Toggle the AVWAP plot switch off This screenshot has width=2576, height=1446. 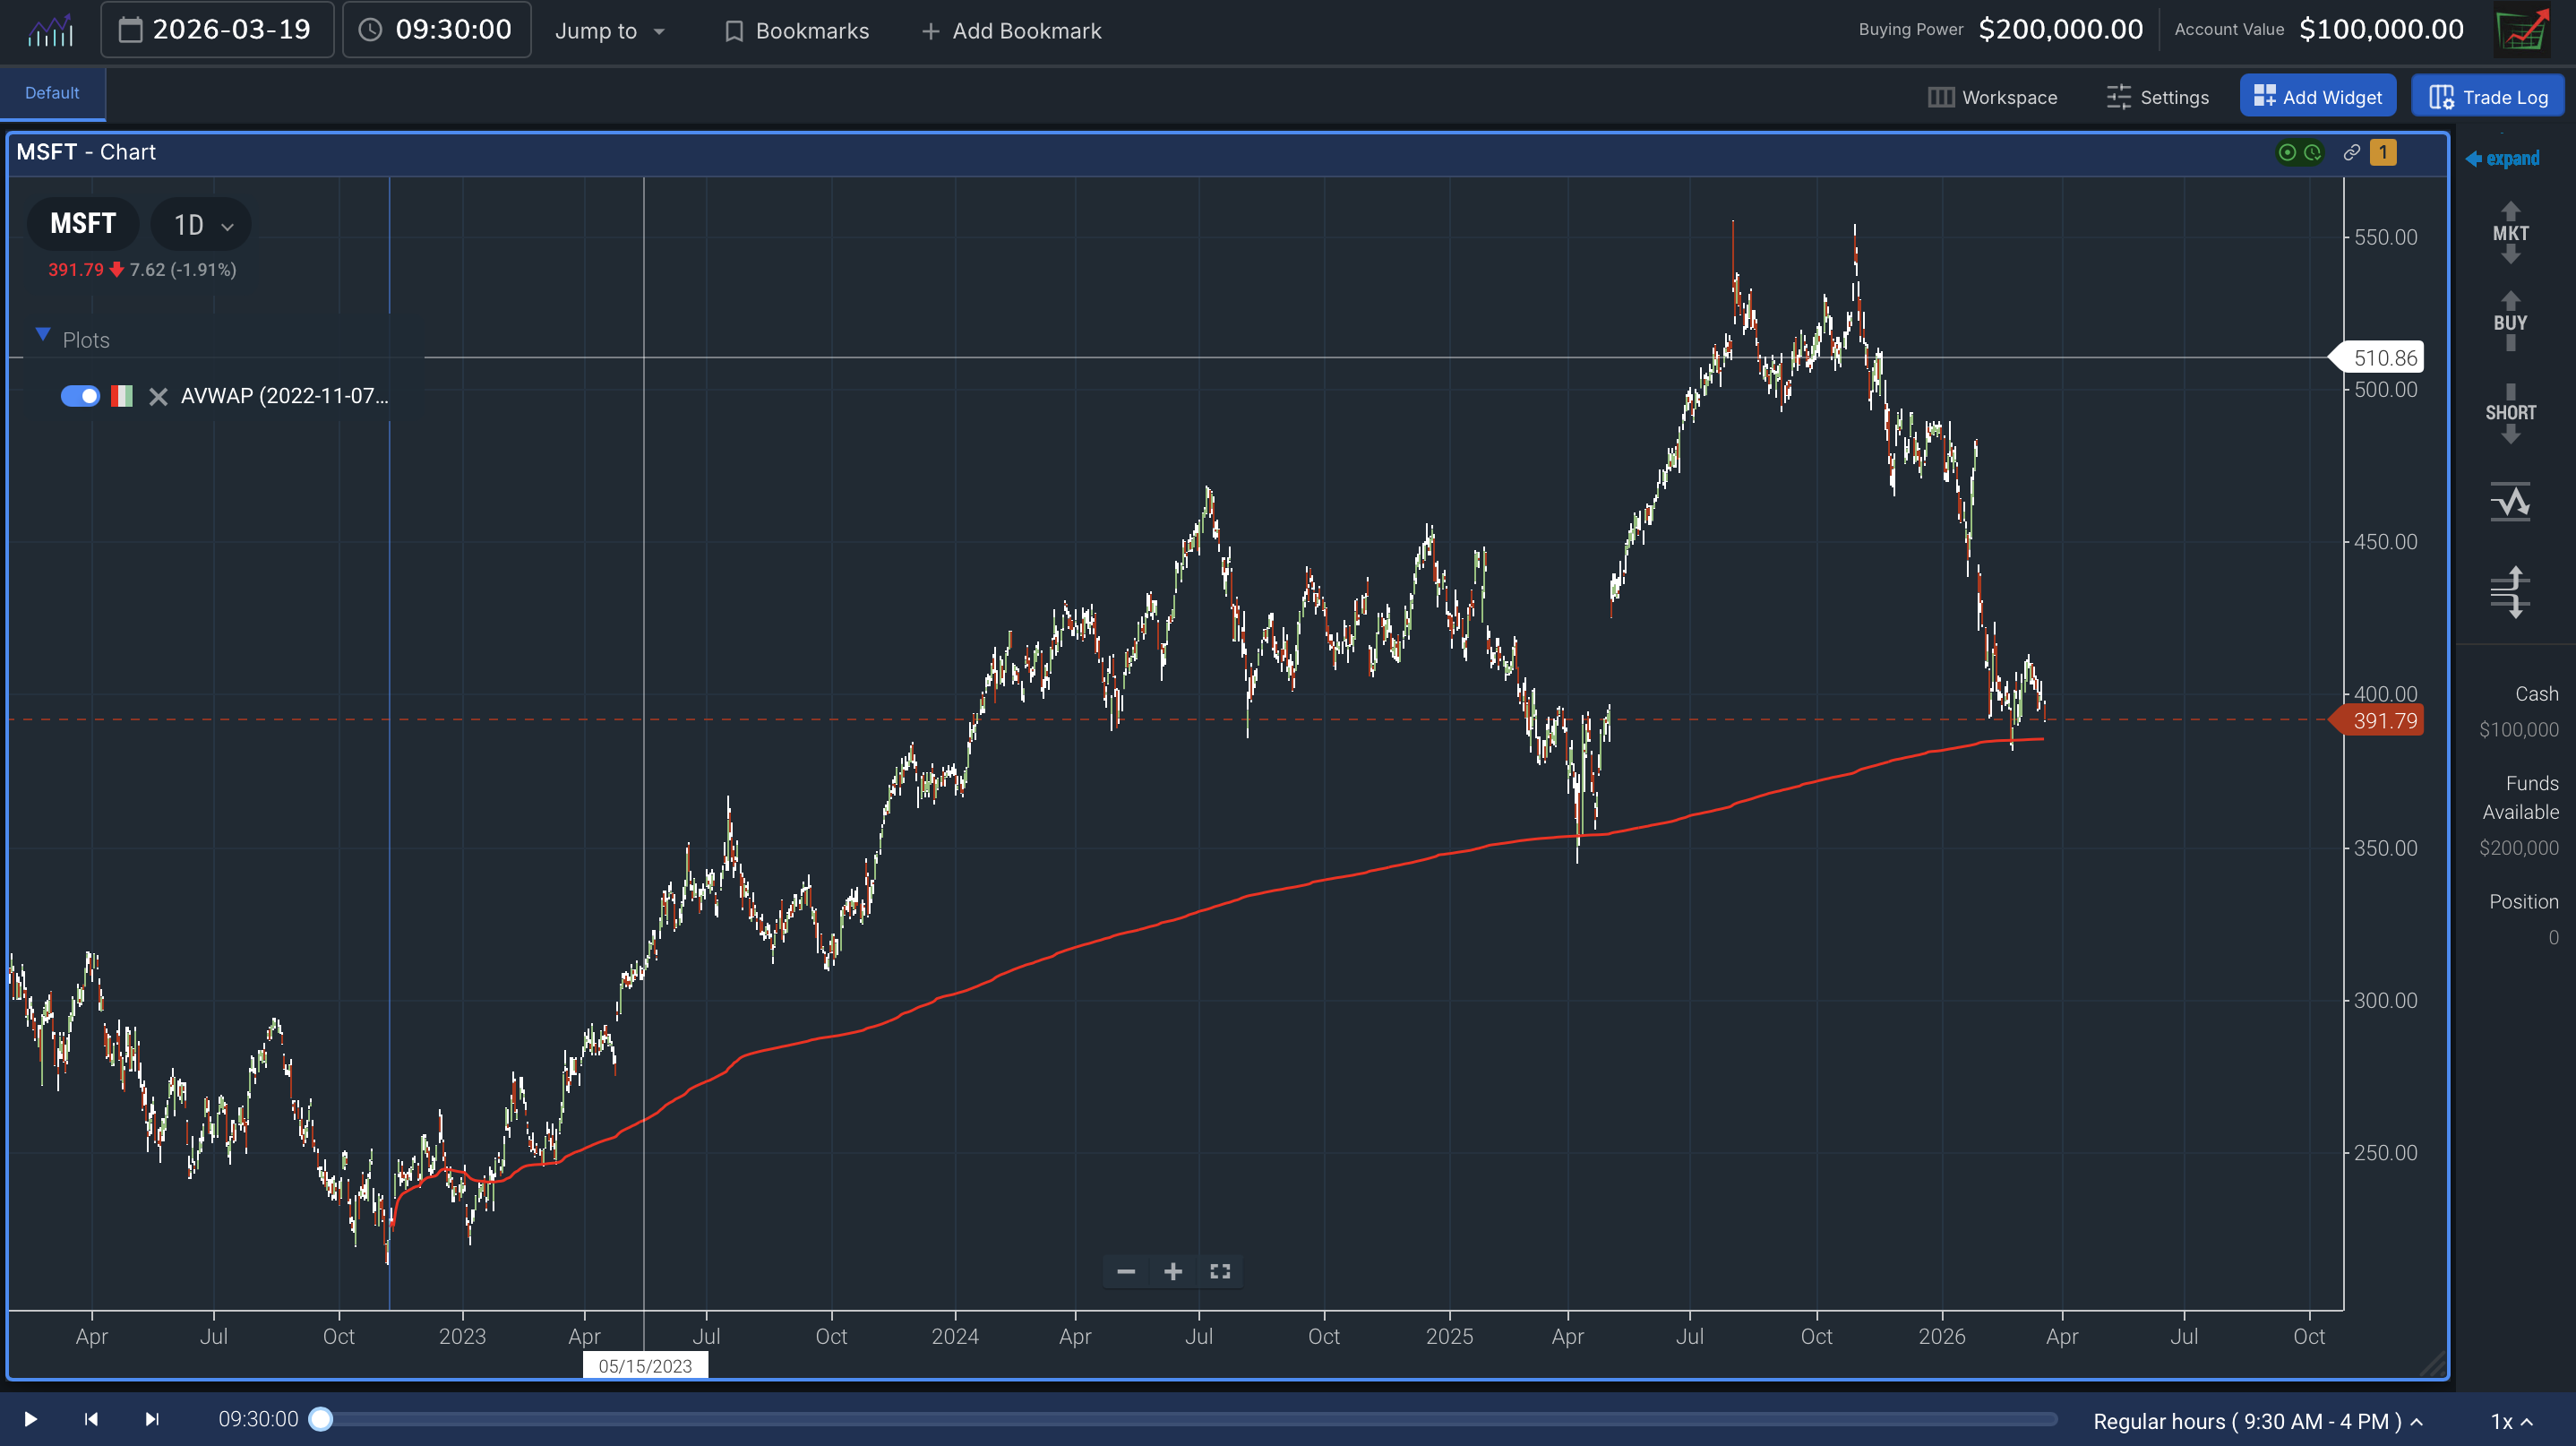point(80,396)
